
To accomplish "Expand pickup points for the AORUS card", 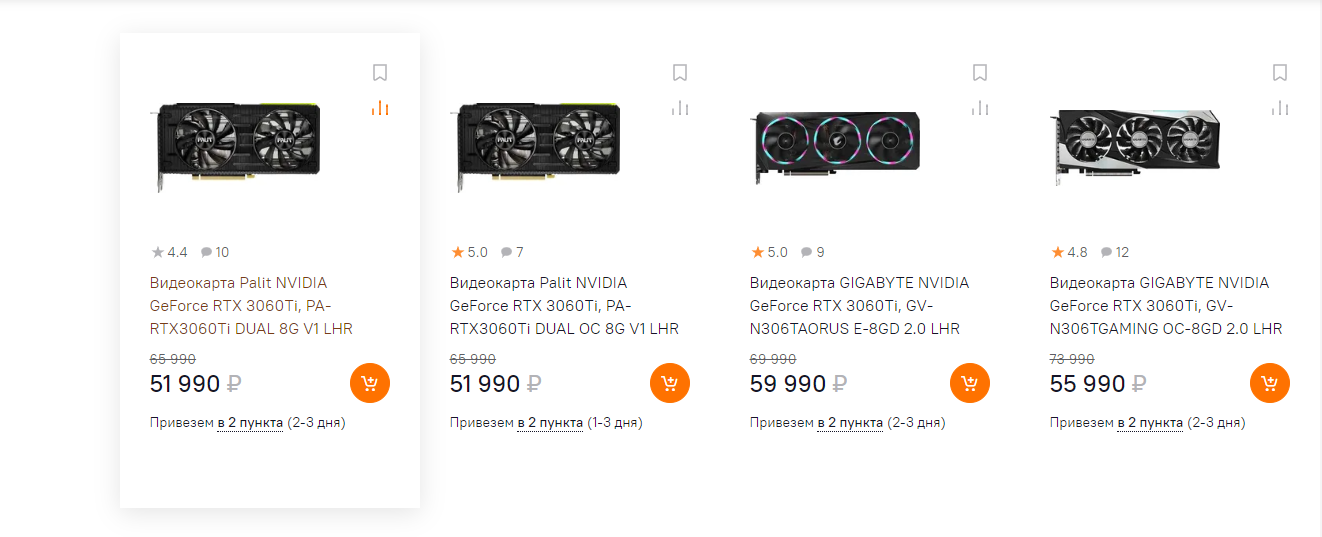I will [850, 423].
